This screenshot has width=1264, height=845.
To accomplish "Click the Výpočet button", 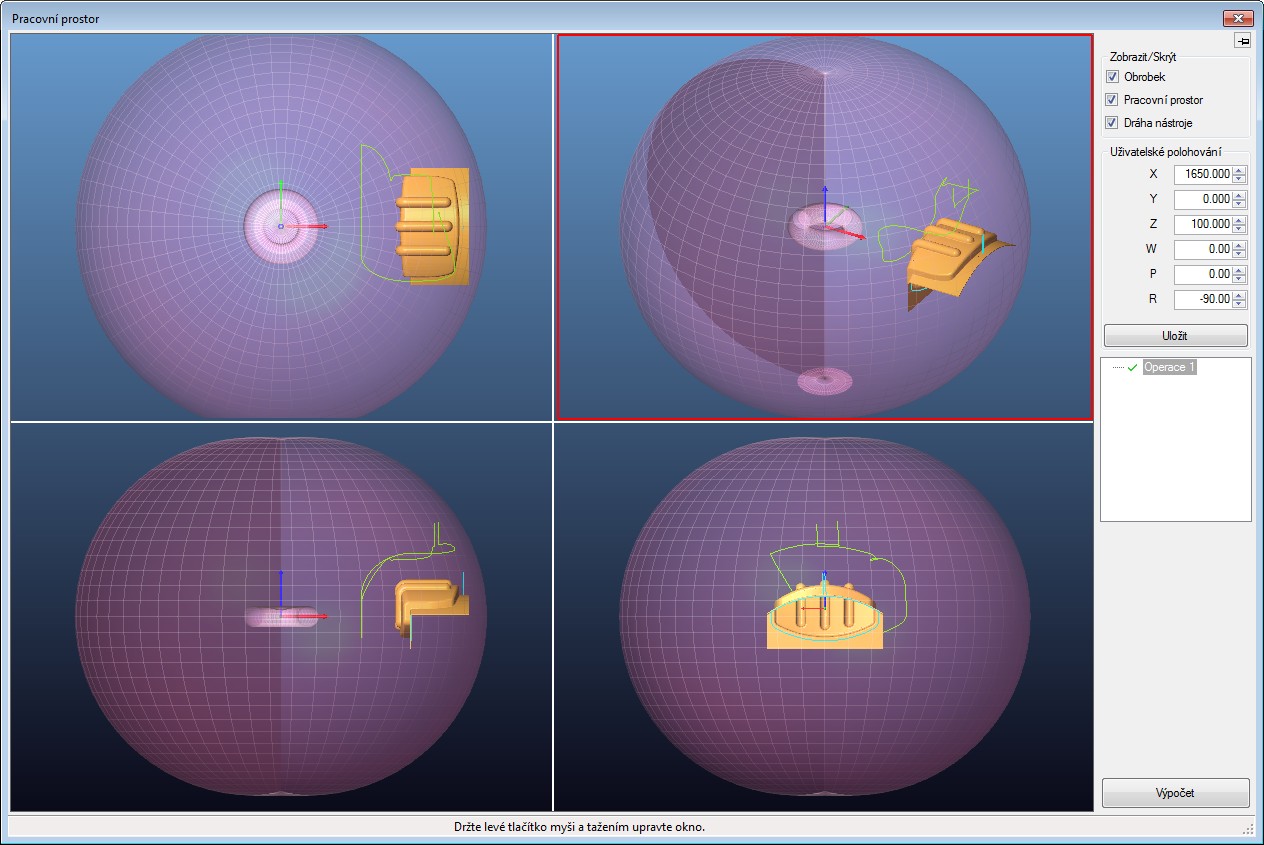I will tap(1175, 793).
